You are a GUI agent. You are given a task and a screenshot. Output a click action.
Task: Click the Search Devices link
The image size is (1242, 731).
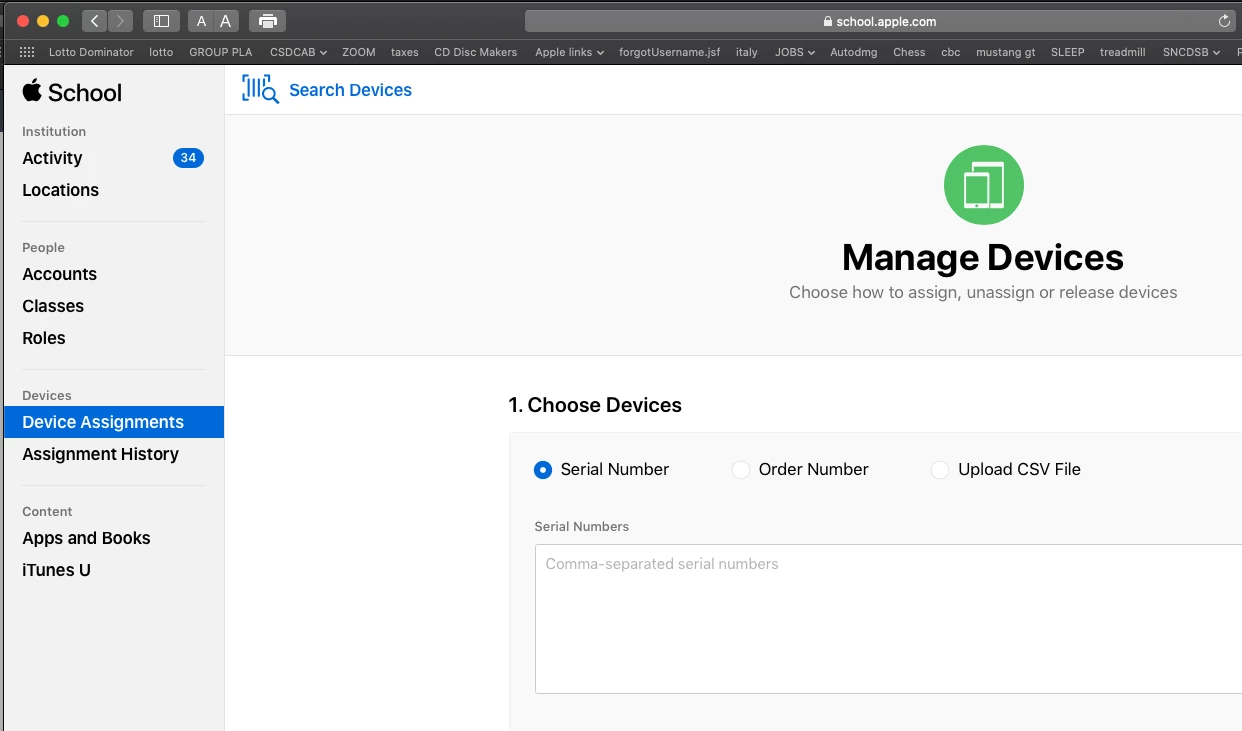[x=350, y=90]
